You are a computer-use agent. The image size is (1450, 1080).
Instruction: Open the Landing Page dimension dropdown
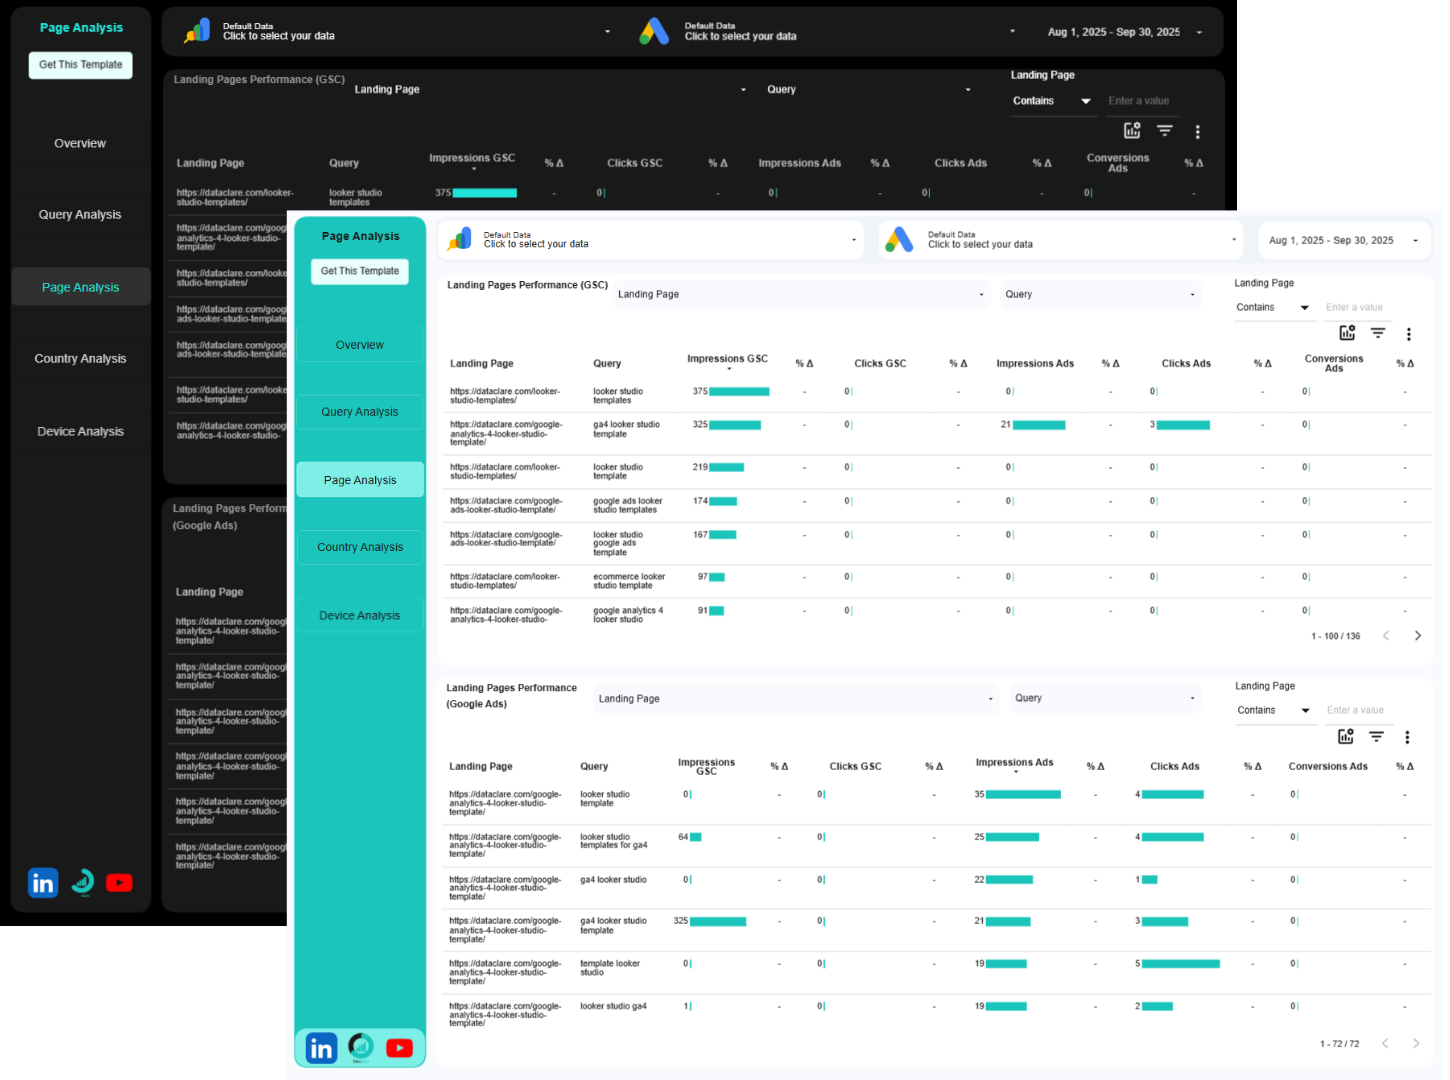point(800,294)
